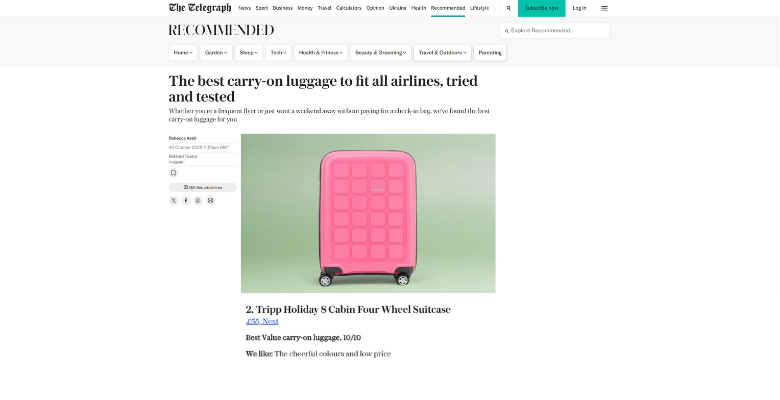This screenshot has width=780, height=400.
Task: Click The Telegraph logo
Action: [x=201, y=8]
